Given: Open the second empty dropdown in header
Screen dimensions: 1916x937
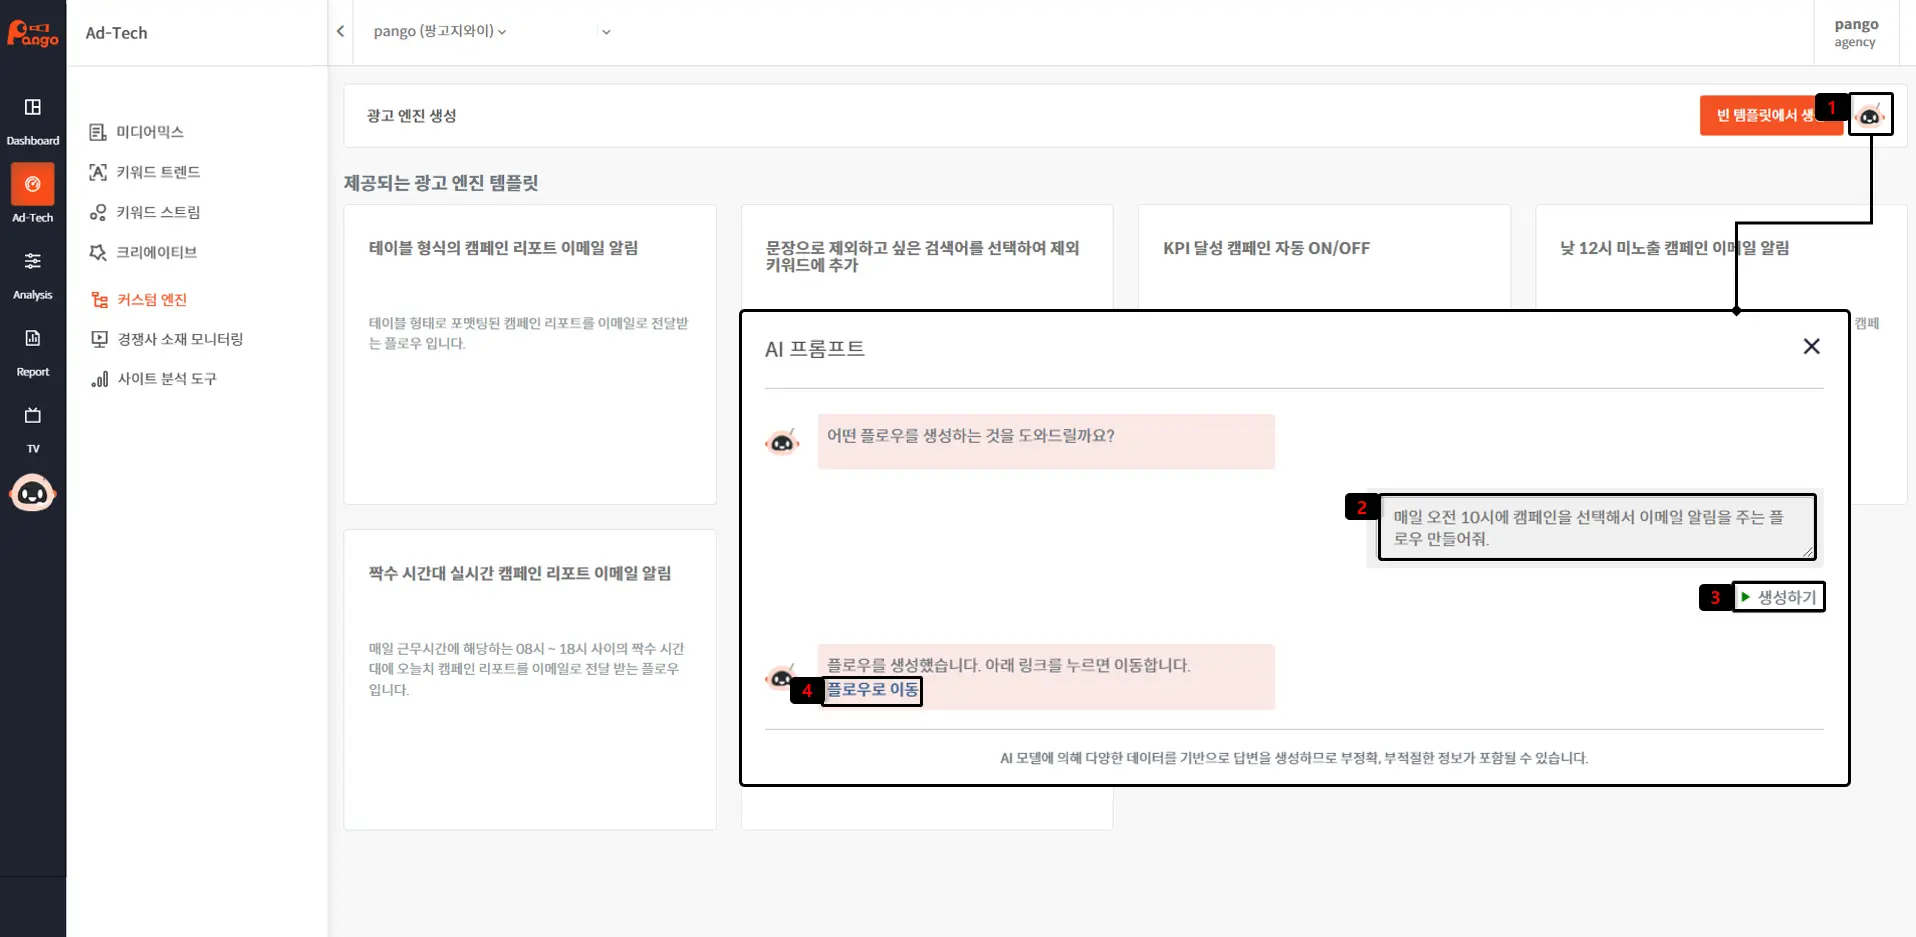Looking at the screenshot, I should [x=606, y=32].
